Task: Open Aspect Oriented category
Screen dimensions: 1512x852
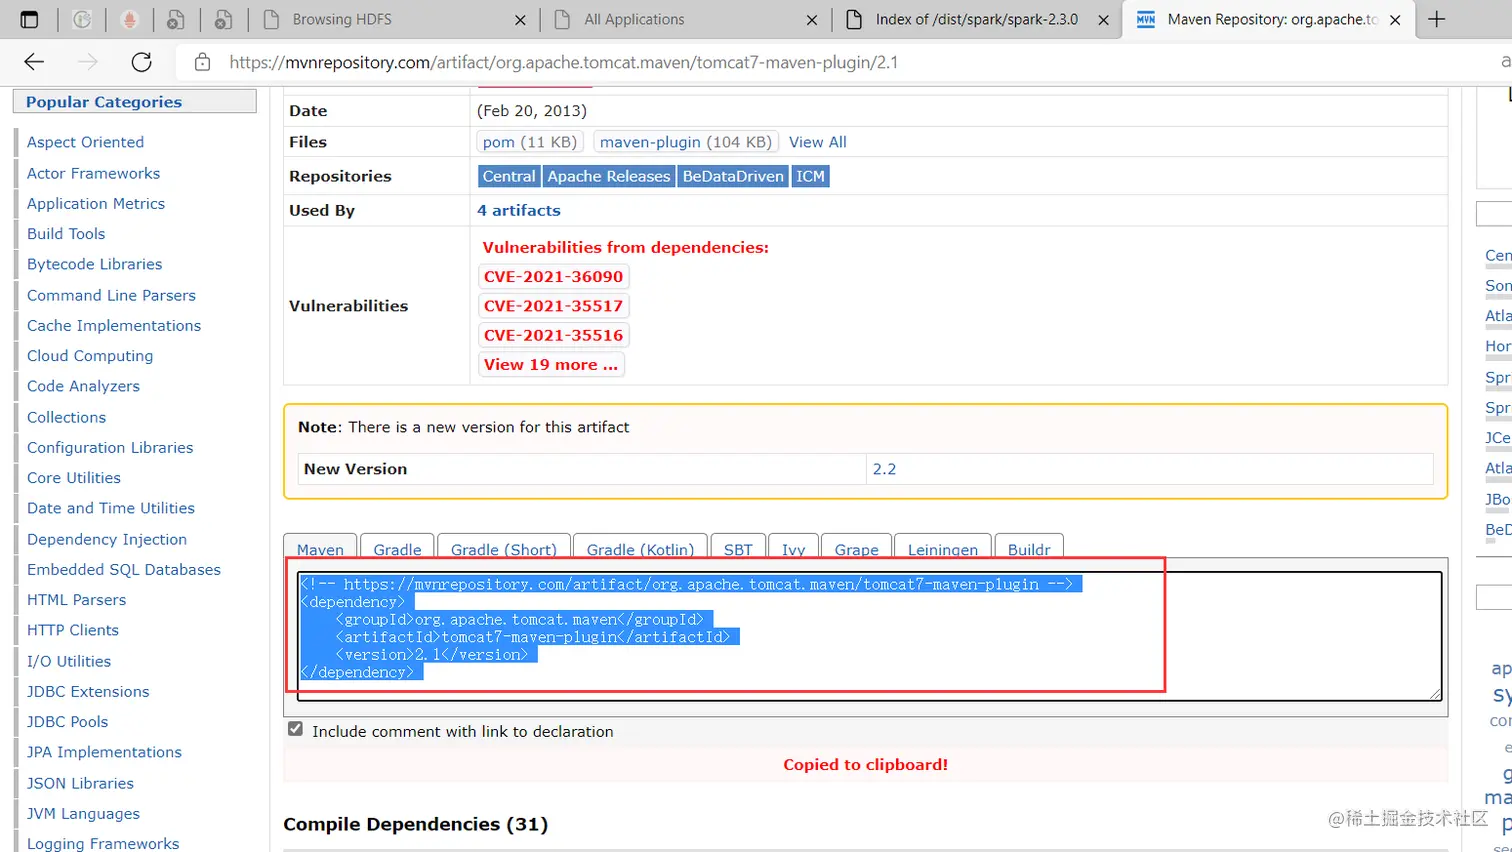Action: [85, 142]
